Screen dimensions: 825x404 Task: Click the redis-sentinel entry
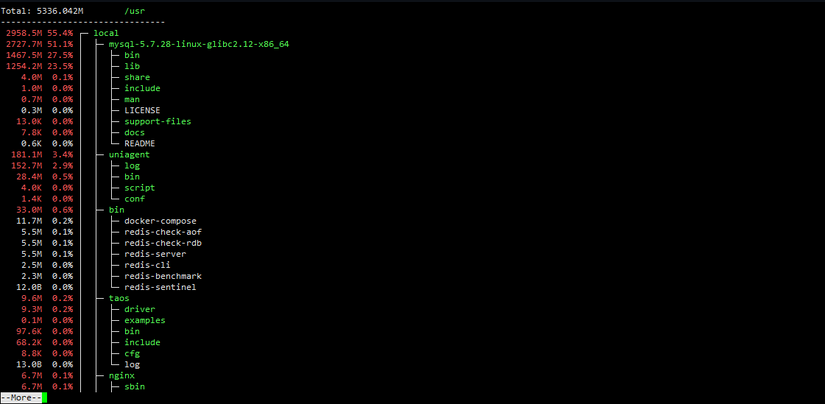point(160,287)
